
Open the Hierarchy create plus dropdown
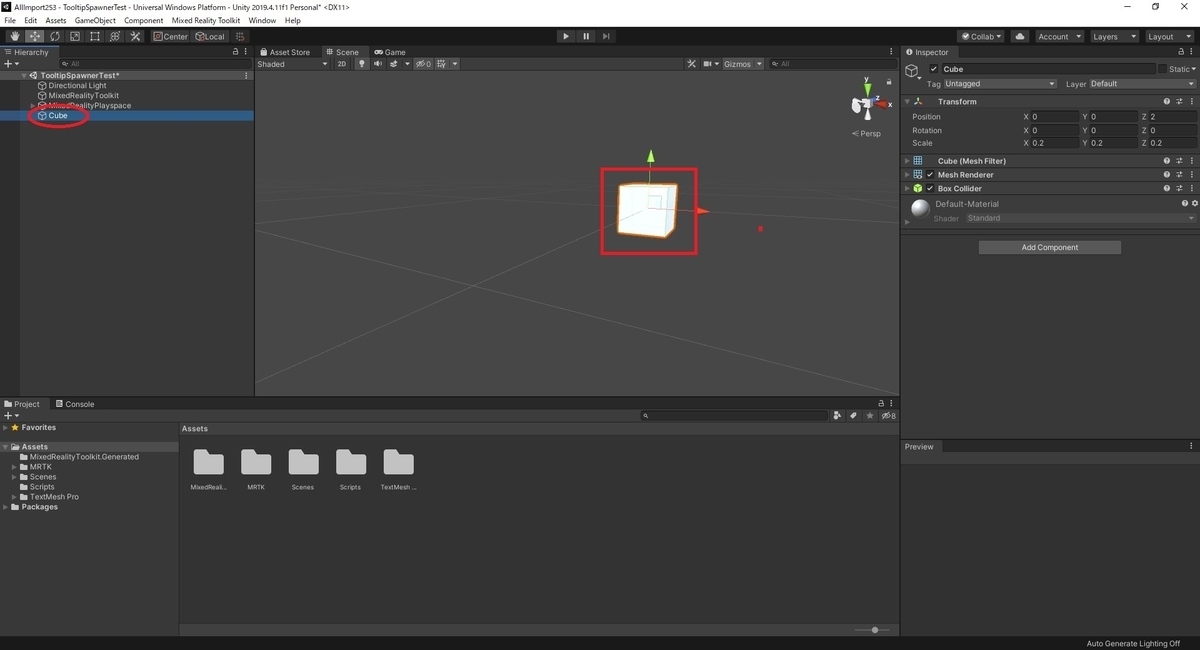[11, 64]
